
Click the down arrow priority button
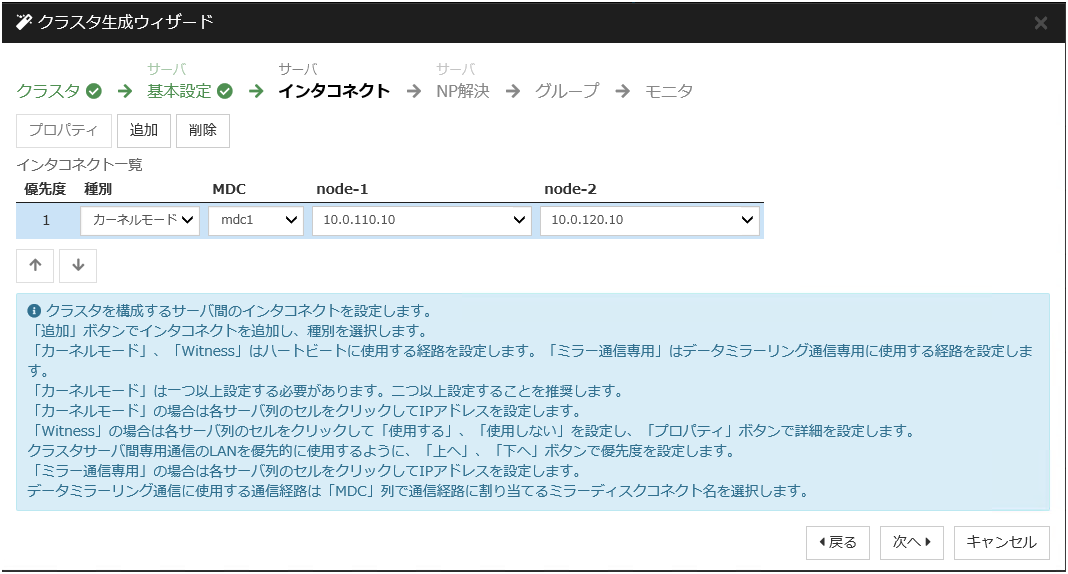pyautogui.click(x=78, y=266)
